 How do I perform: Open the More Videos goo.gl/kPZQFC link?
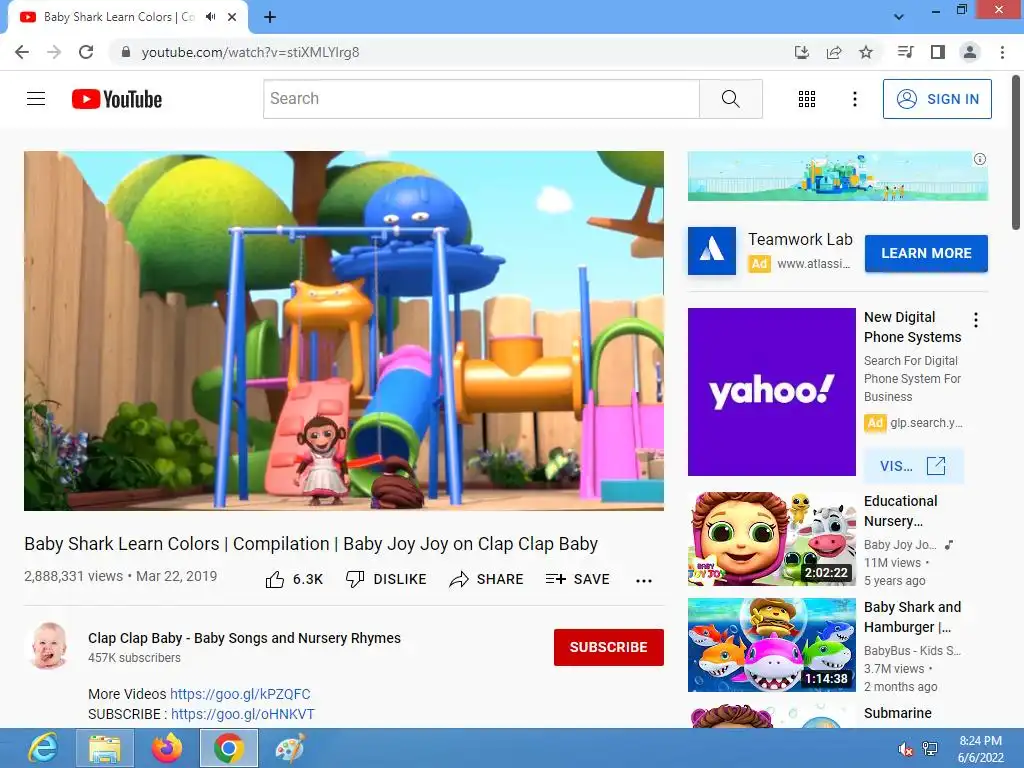[240, 694]
